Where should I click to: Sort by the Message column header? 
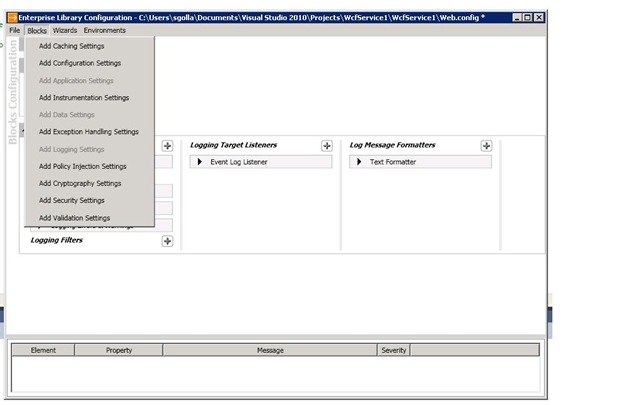pyautogui.click(x=270, y=350)
